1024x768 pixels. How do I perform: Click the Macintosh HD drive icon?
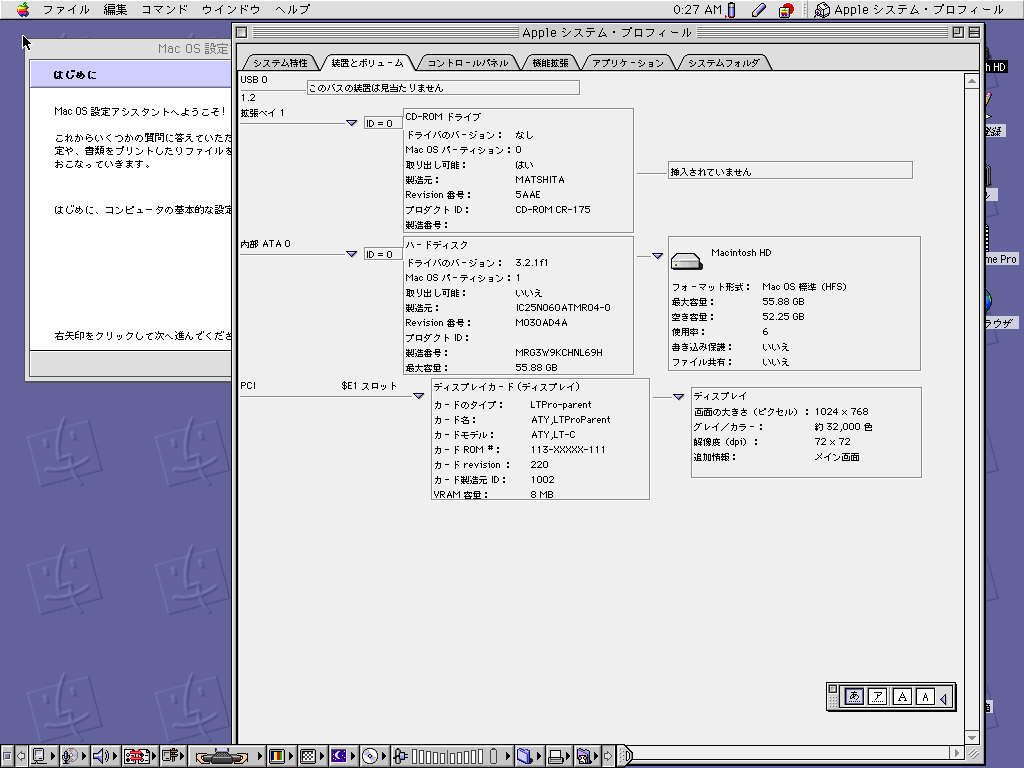click(686, 261)
